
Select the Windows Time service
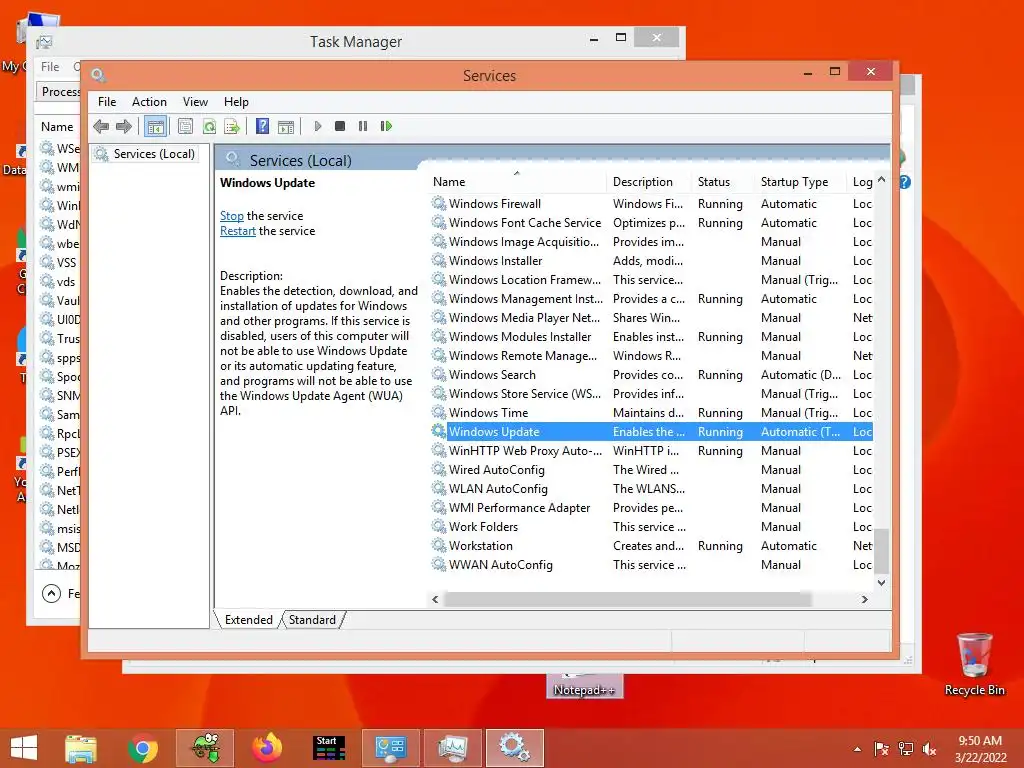[651, 413]
